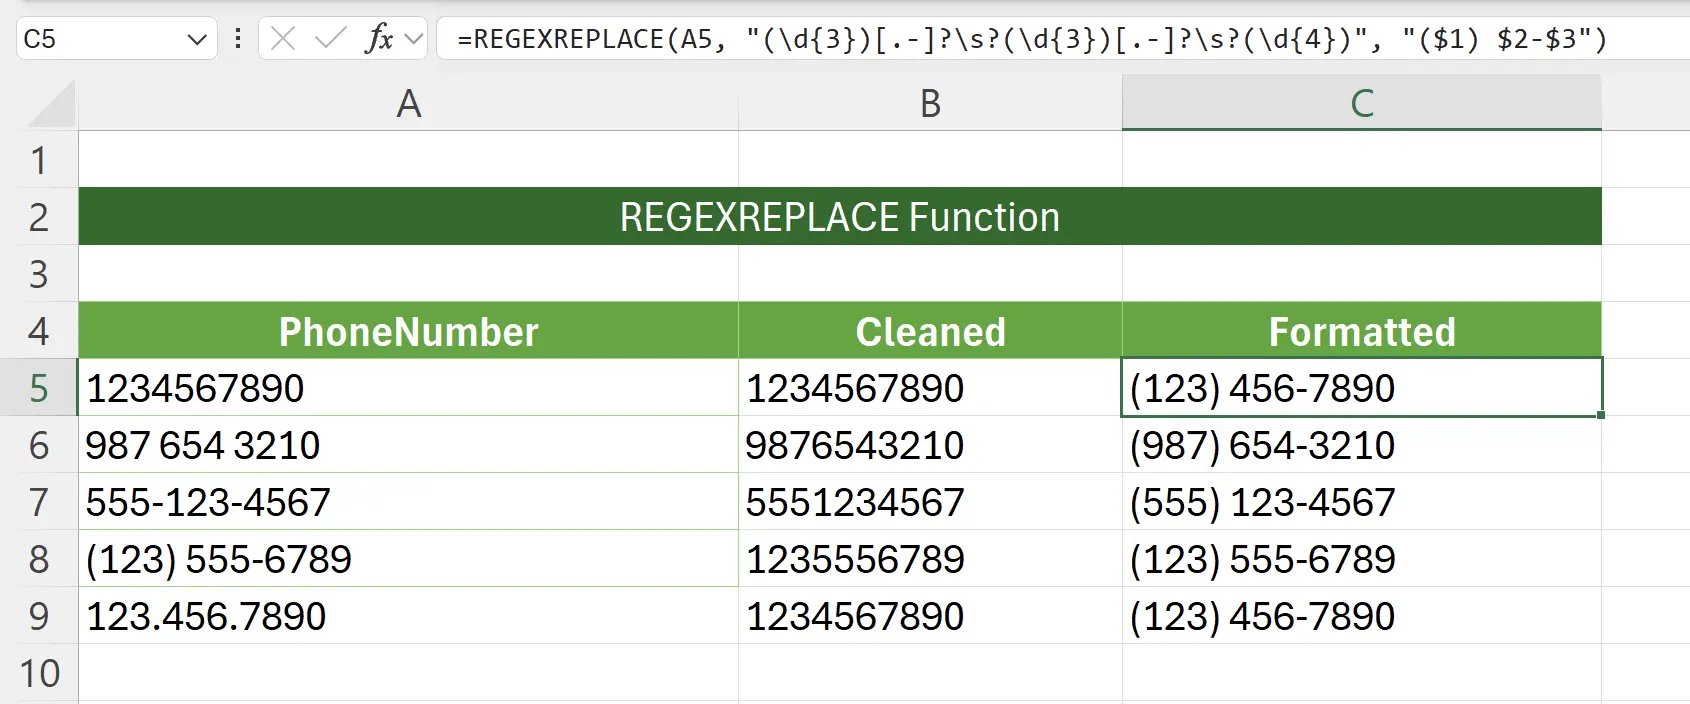Image resolution: width=1690 pixels, height=704 pixels.
Task: Select column A header
Action: (408, 104)
